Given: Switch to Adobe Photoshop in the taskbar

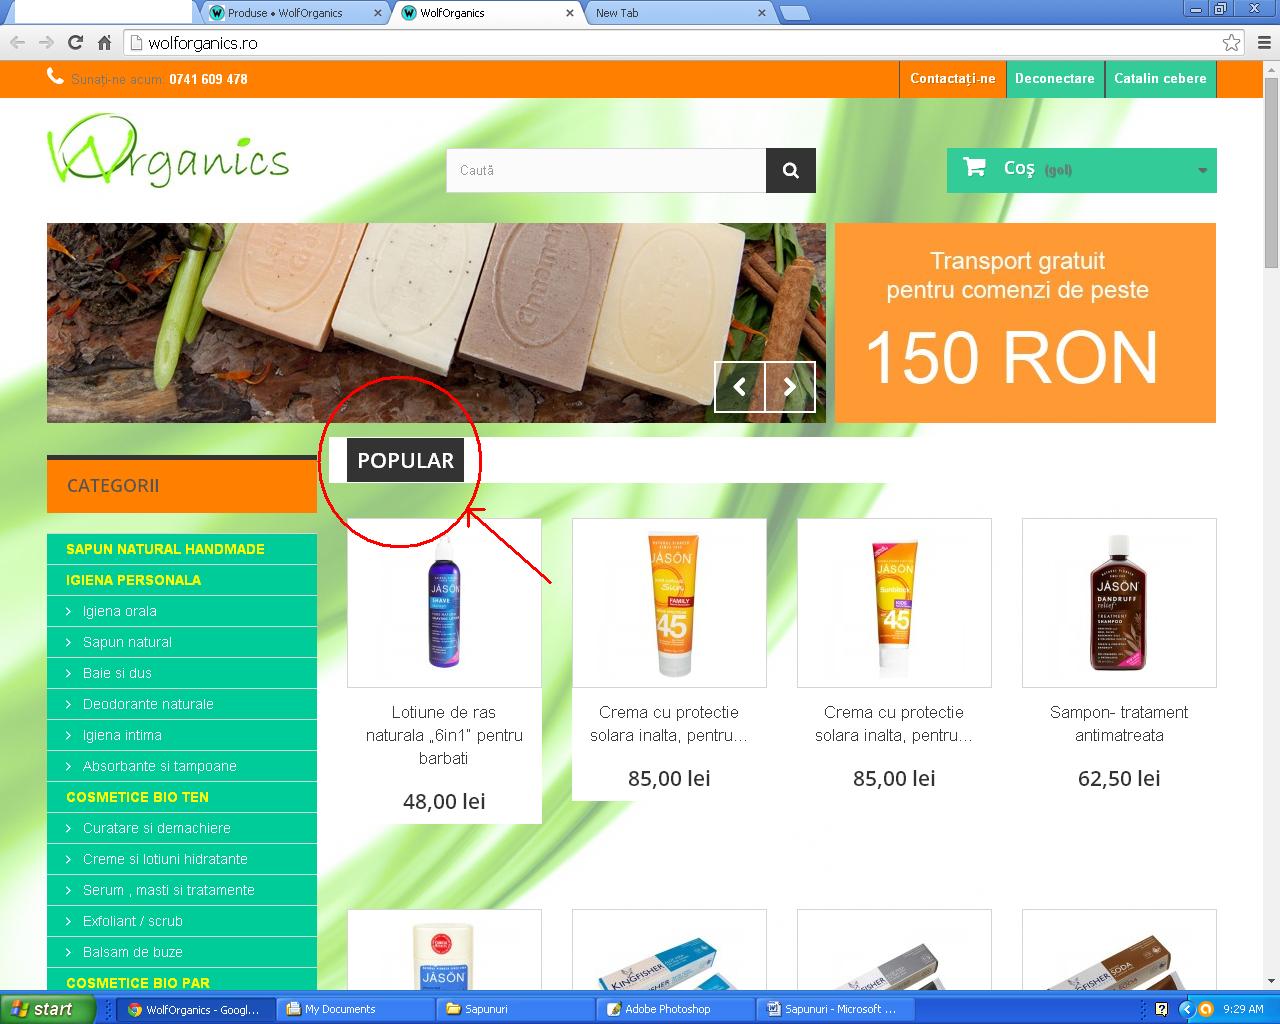Looking at the screenshot, I should pyautogui.click(x=674, y=1009).
